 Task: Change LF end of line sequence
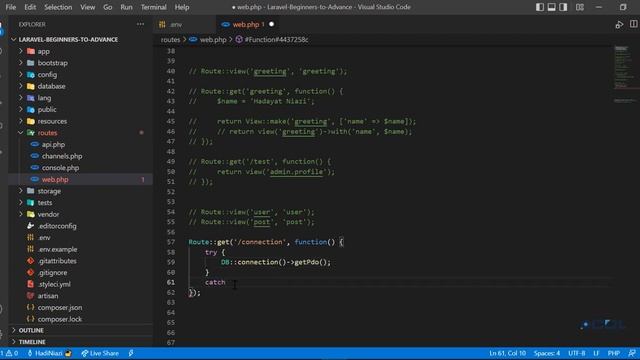596,353
